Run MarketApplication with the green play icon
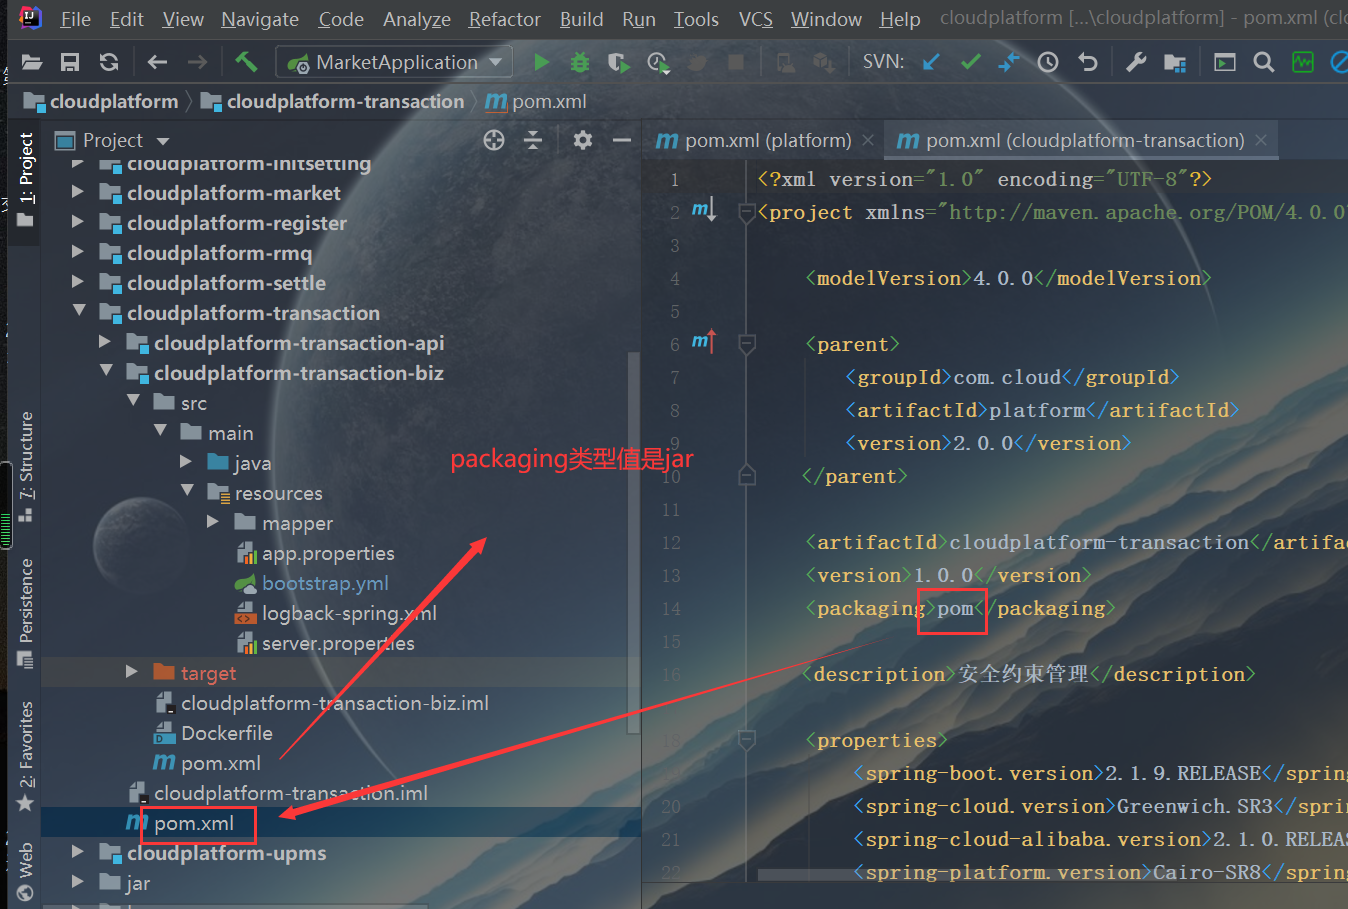 point(541,62)
